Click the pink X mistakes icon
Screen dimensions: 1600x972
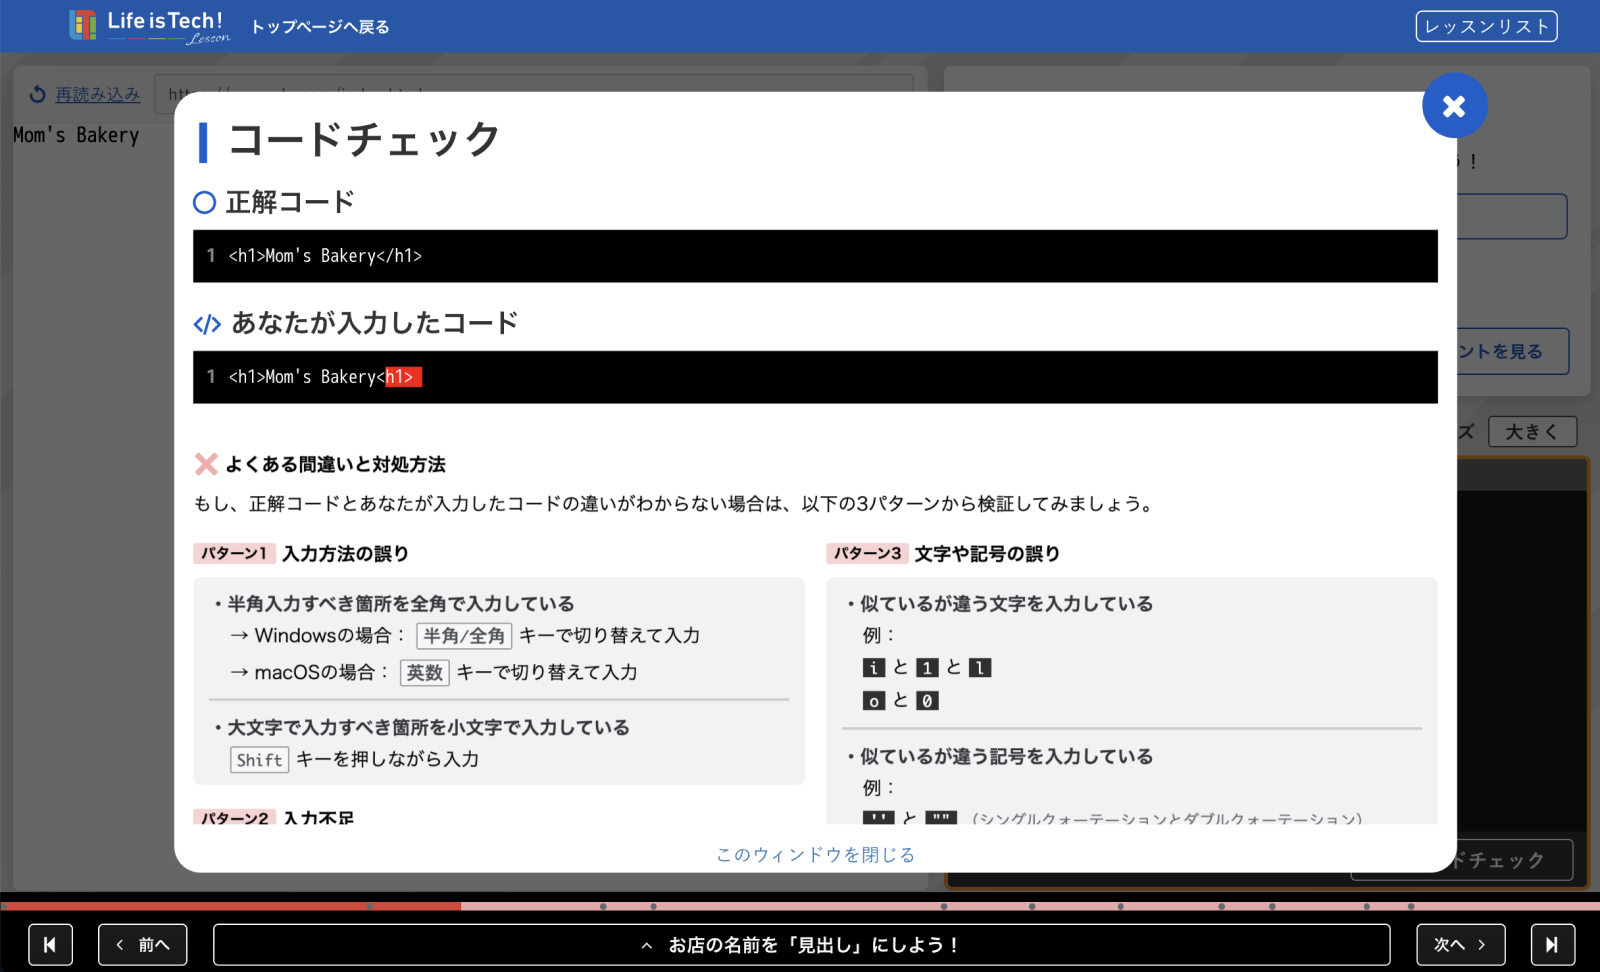tap(206, 464)
